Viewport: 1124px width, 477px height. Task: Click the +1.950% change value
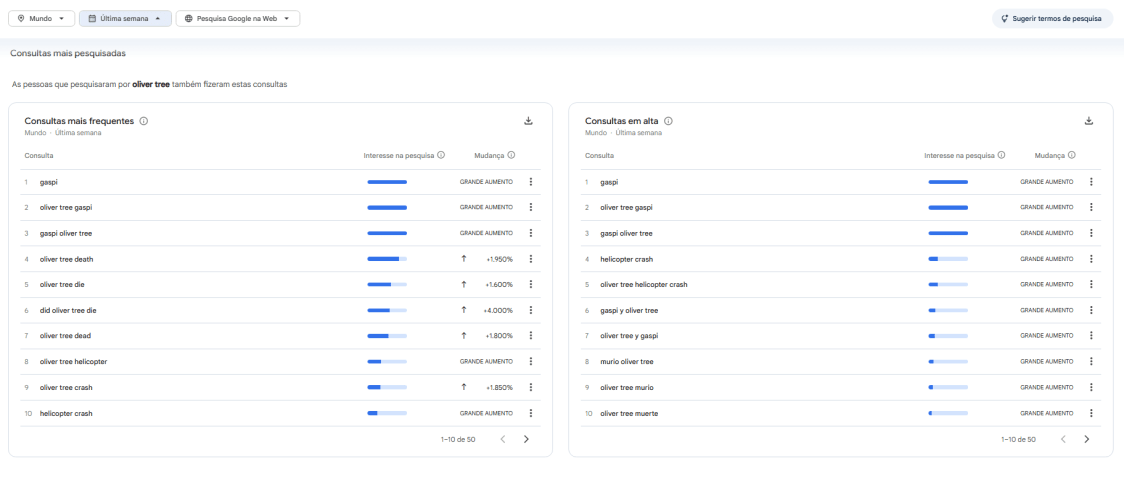(x=499, y=259)
